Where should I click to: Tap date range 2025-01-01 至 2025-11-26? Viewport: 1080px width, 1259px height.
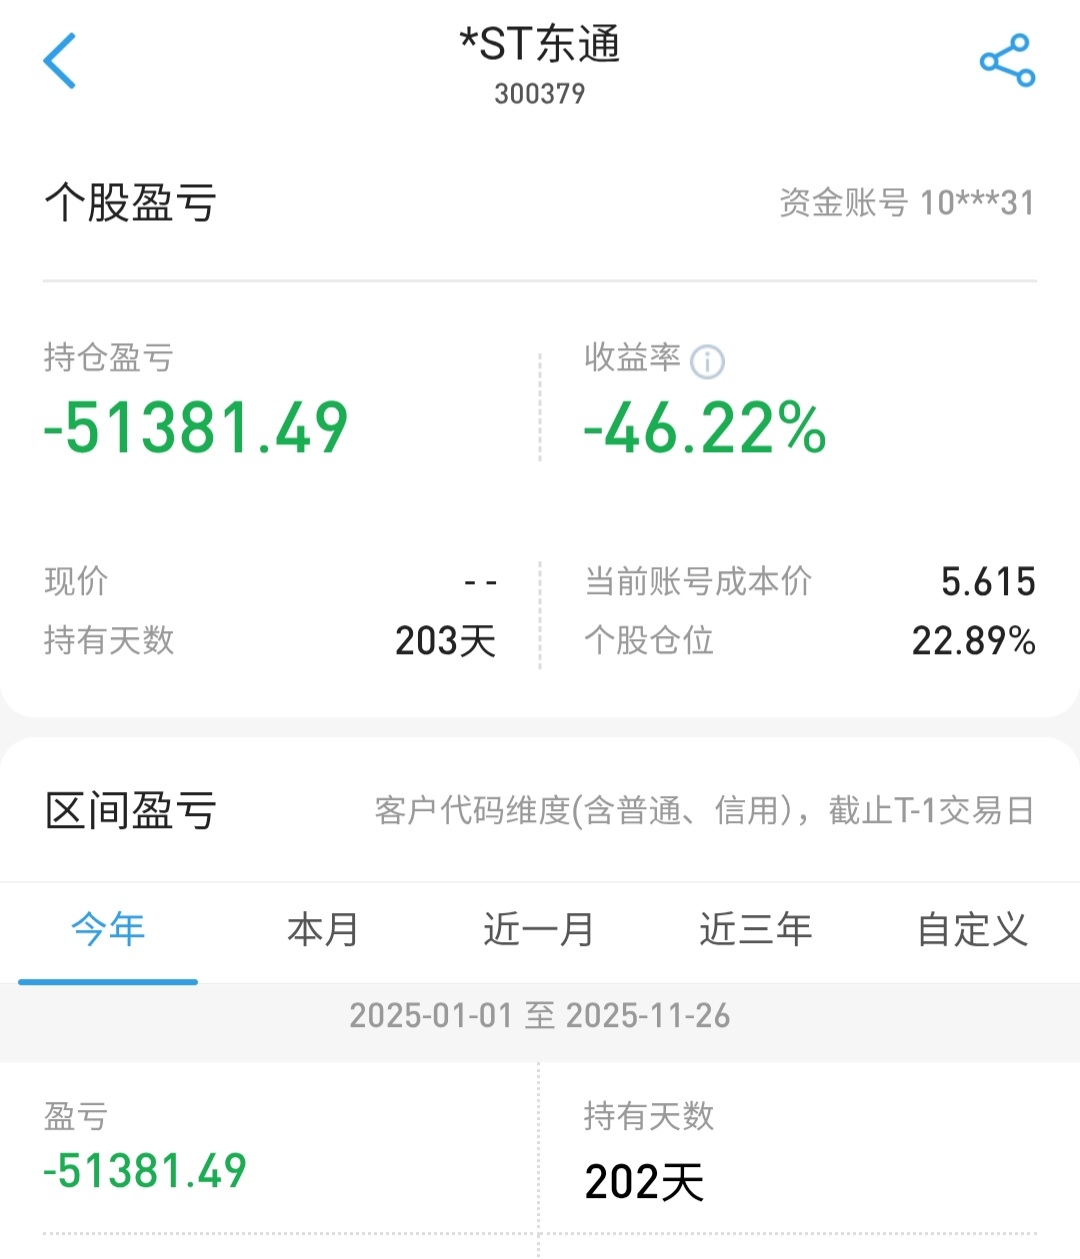(540, 1016)
